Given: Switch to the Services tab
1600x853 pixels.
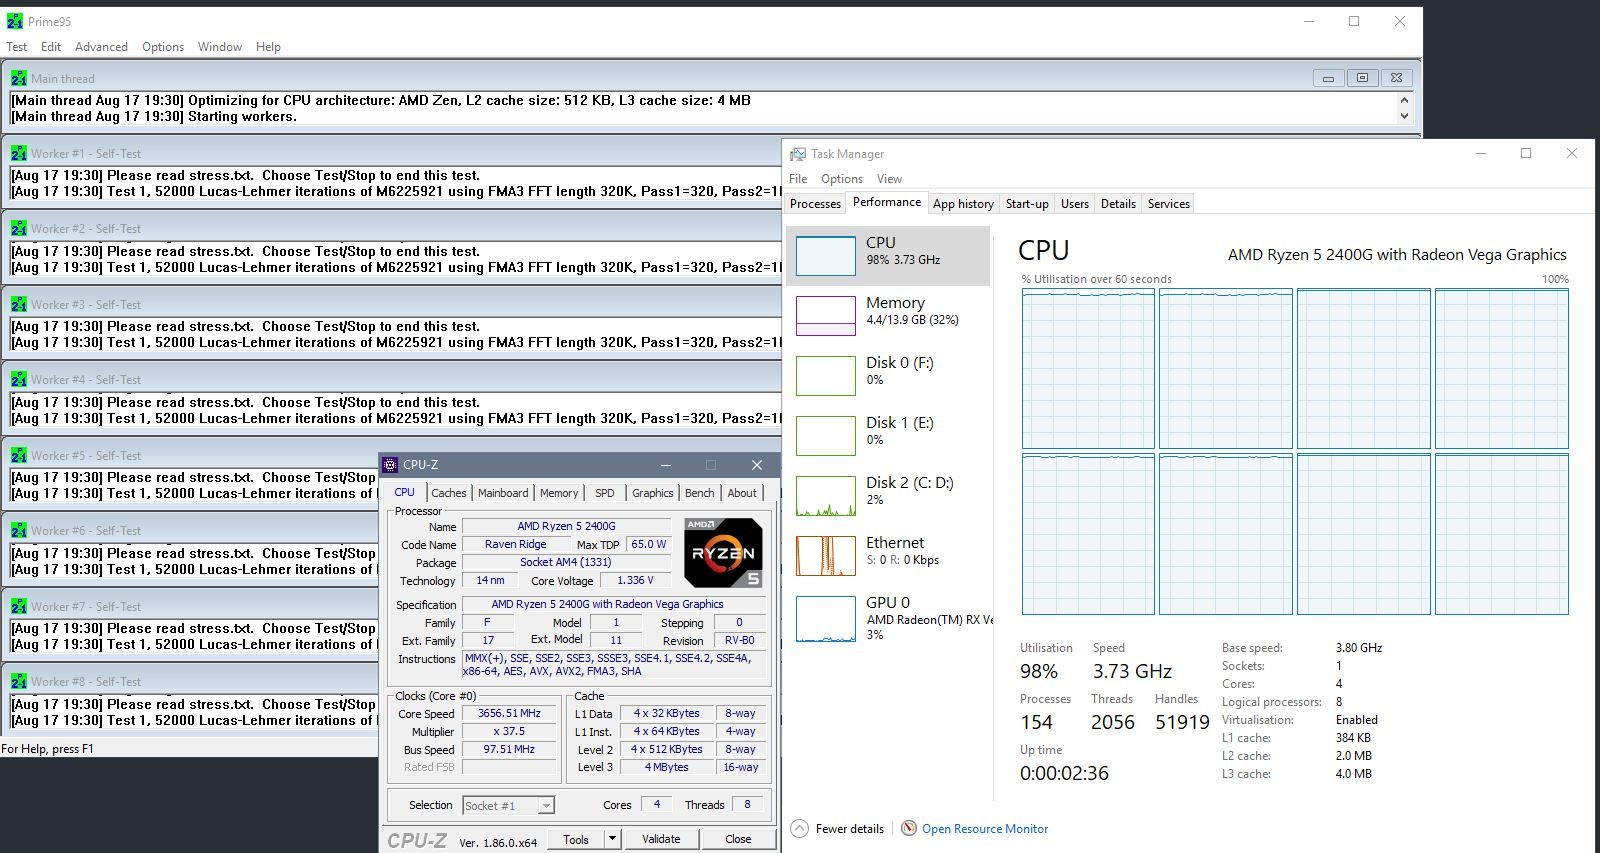Looking at the screenshot, I should (x=1168, y=203).
